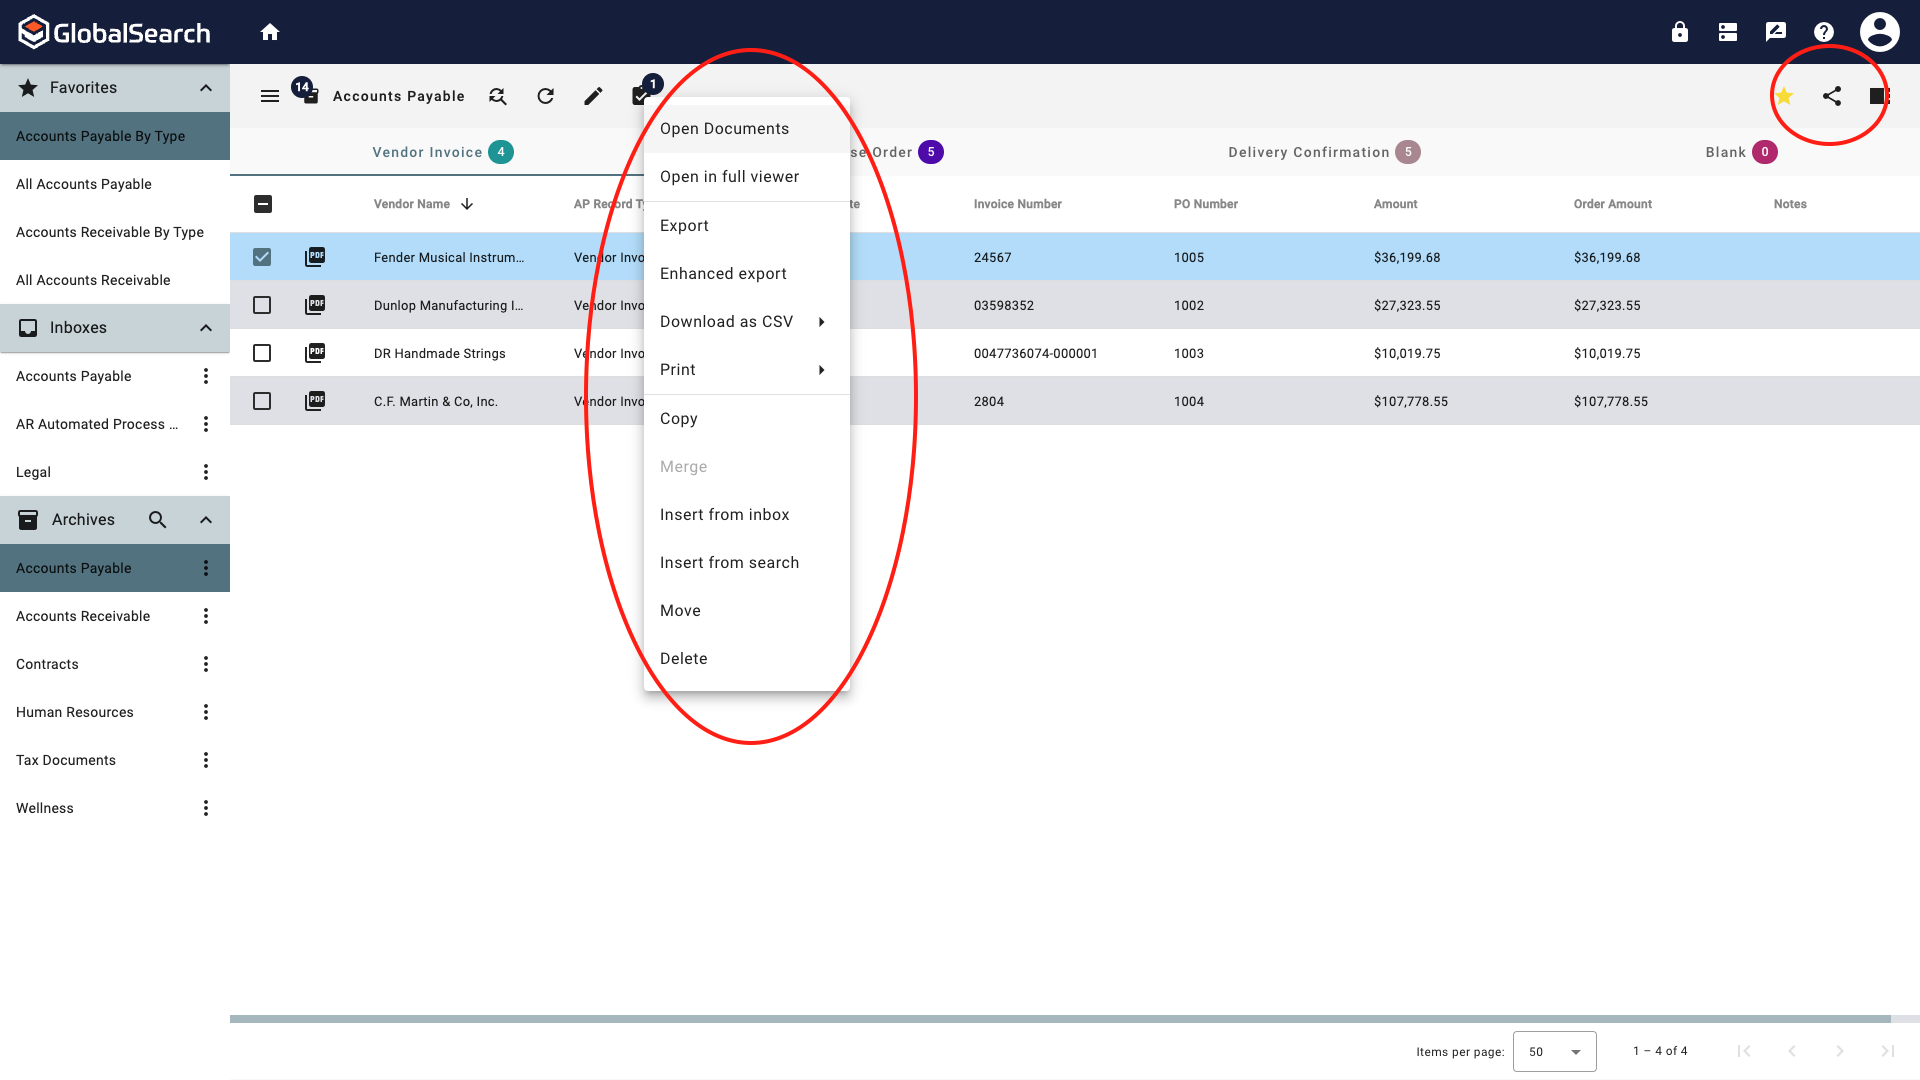Refresh the Accounts Payable search results
Screen dimensions: 1920x1080
[x=545, y=96]
